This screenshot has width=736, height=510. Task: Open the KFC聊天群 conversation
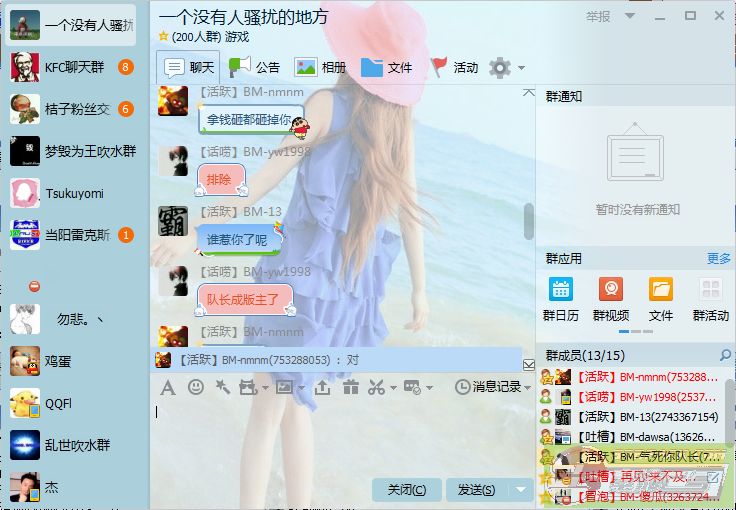[x=70, y=67]
